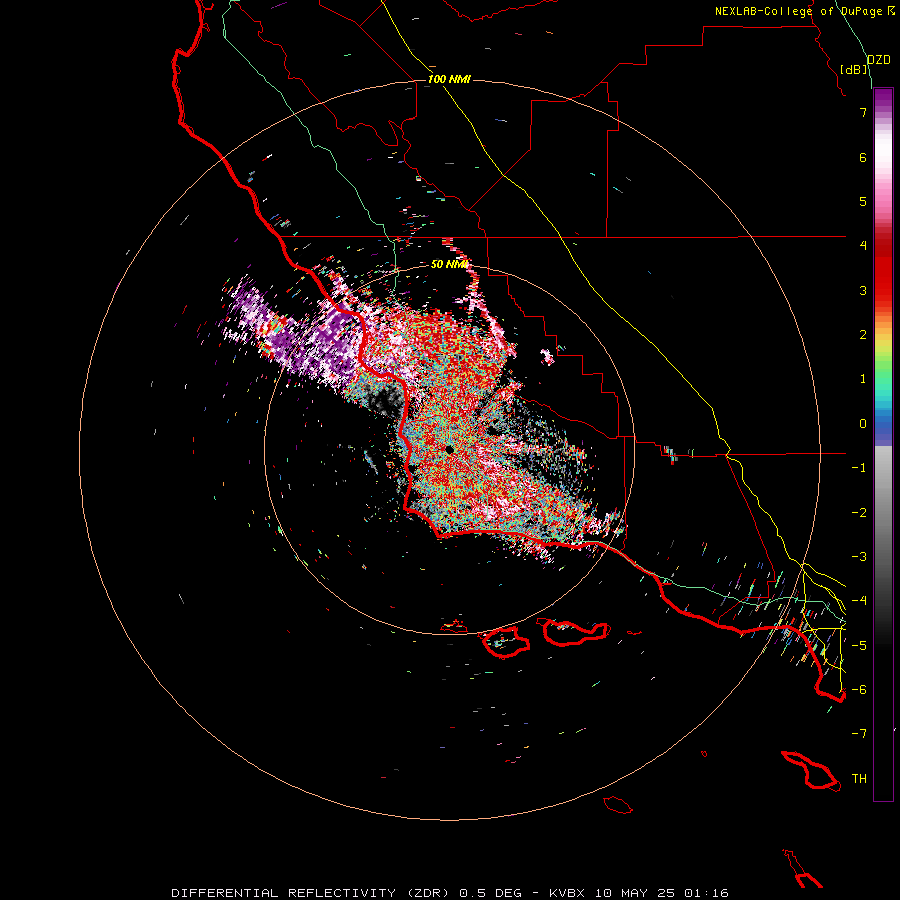Click the -3 value on the scale
This screenshot has height=900, width=900.
pos(859,557)
